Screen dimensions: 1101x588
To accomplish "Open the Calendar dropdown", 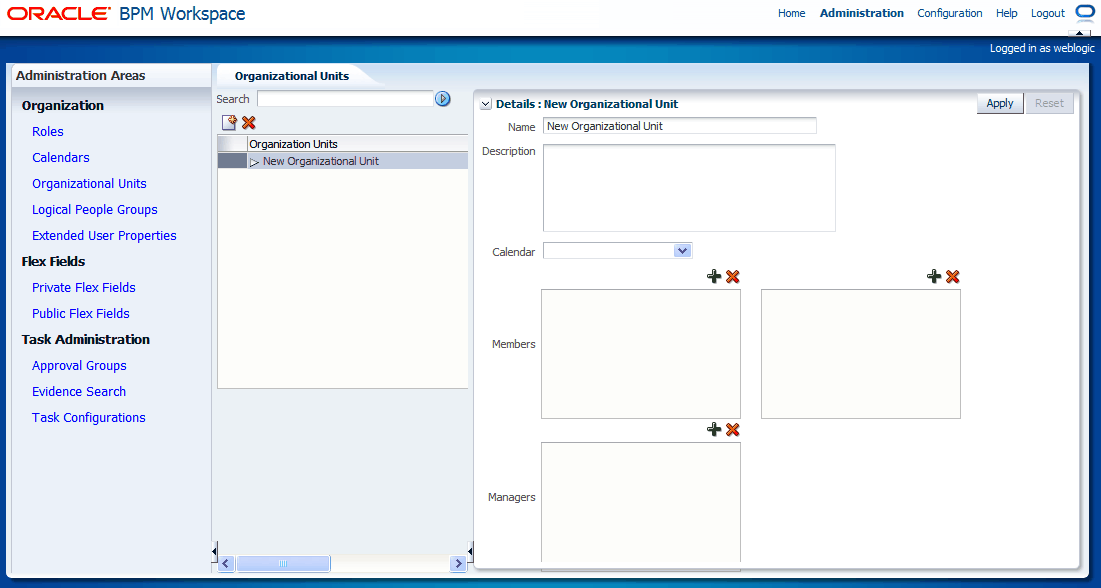I will (681, 251).
